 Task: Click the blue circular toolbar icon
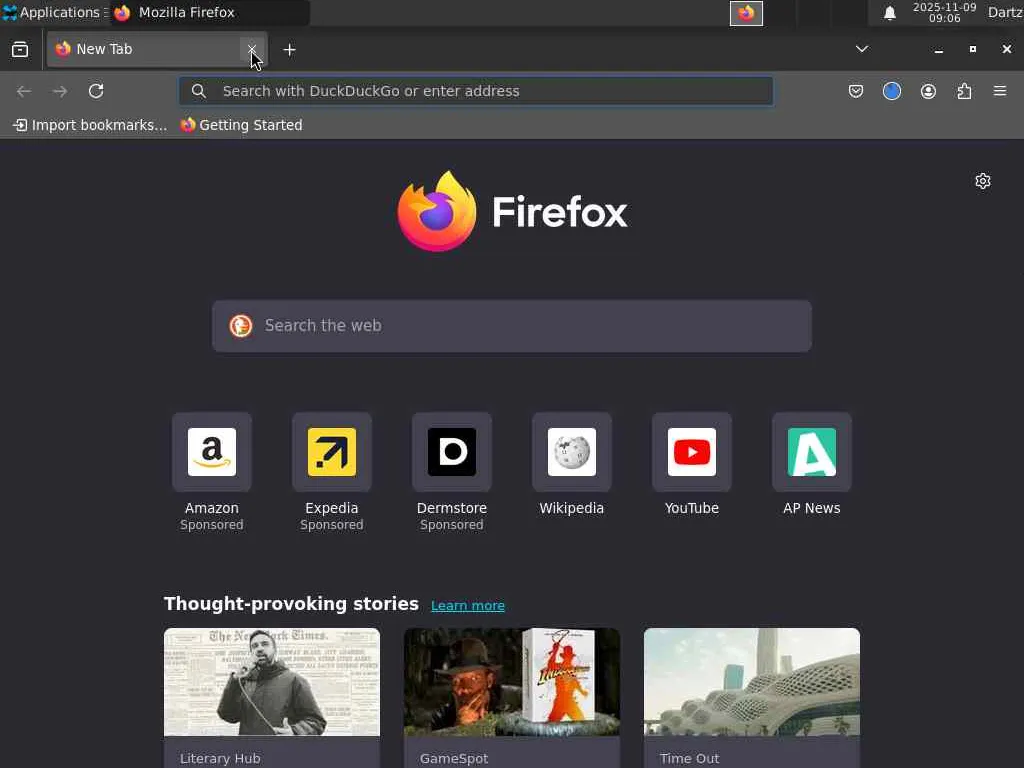coord(892,91)
